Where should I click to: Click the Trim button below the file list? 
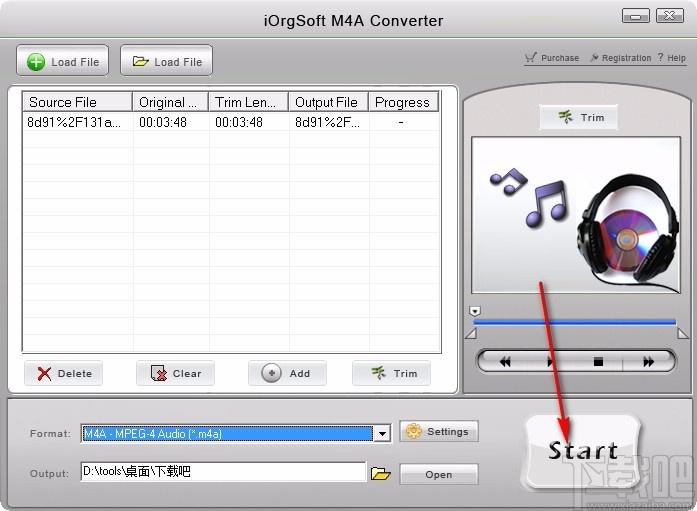point(392,373)
